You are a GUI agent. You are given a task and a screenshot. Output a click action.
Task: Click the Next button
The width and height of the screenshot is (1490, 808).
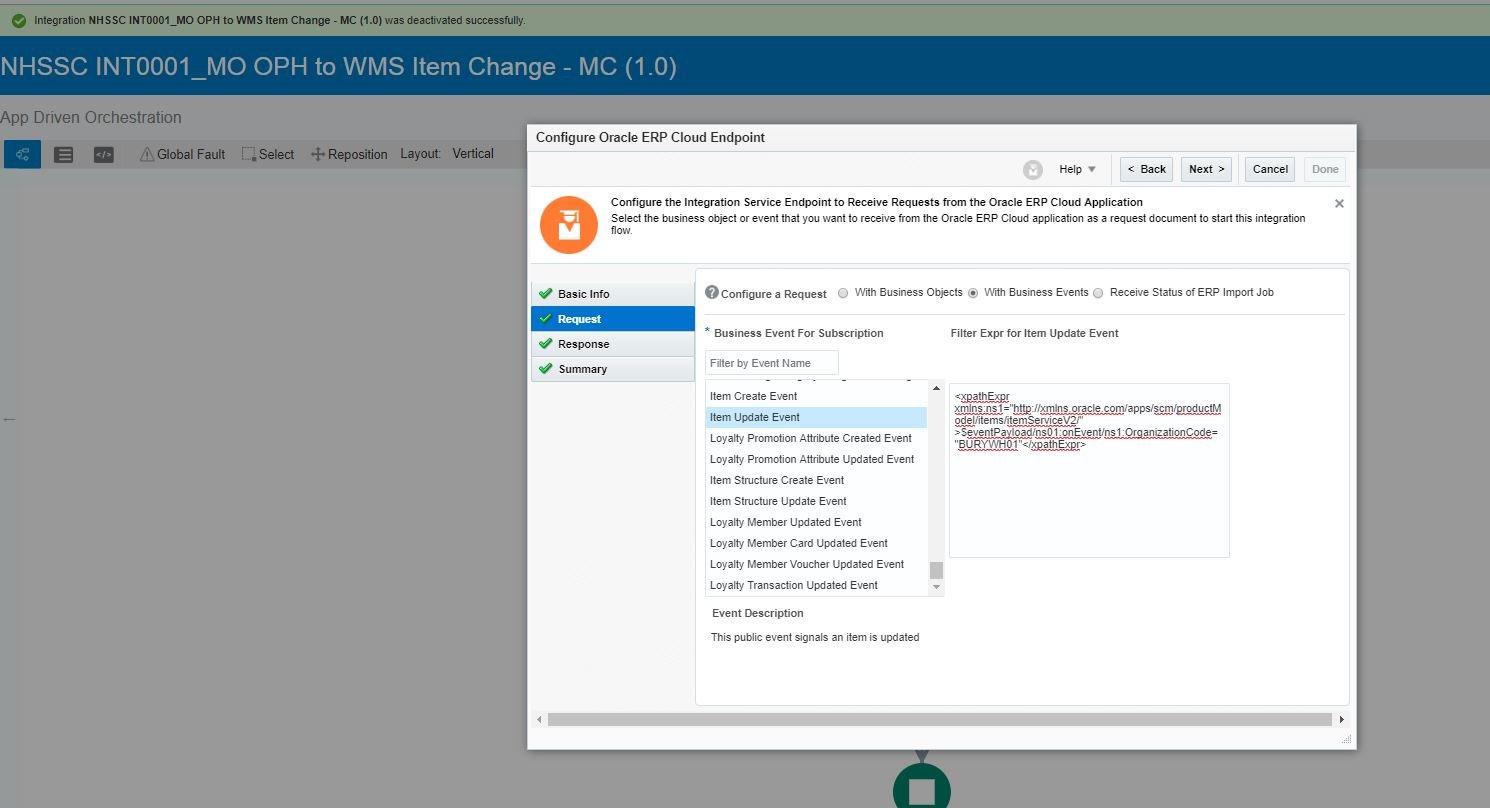1206,169
